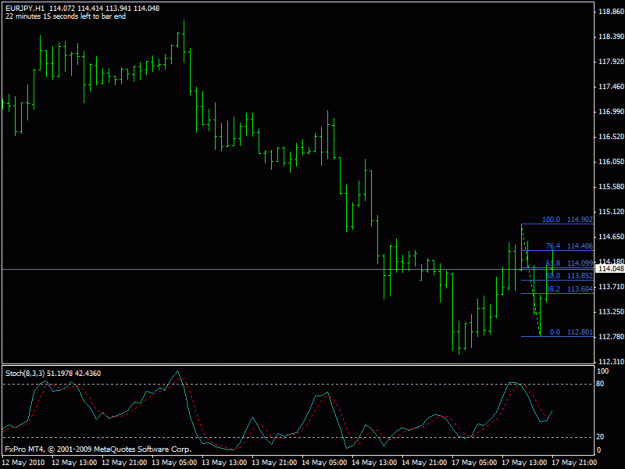Click the stochastic level 80 label

[600, 384]
